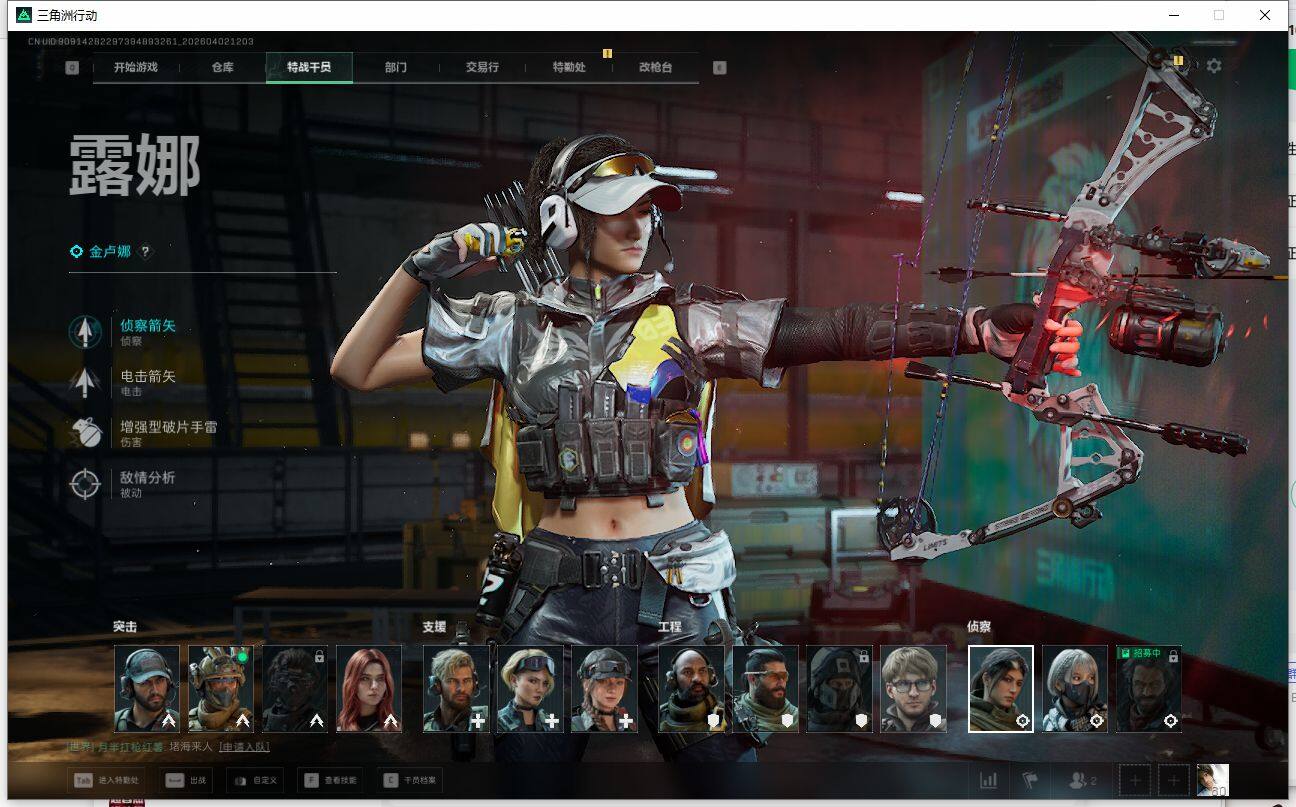
Task: Choose the blond bearded male support operator
Action: pyautogui.click(x=456, y=689)
